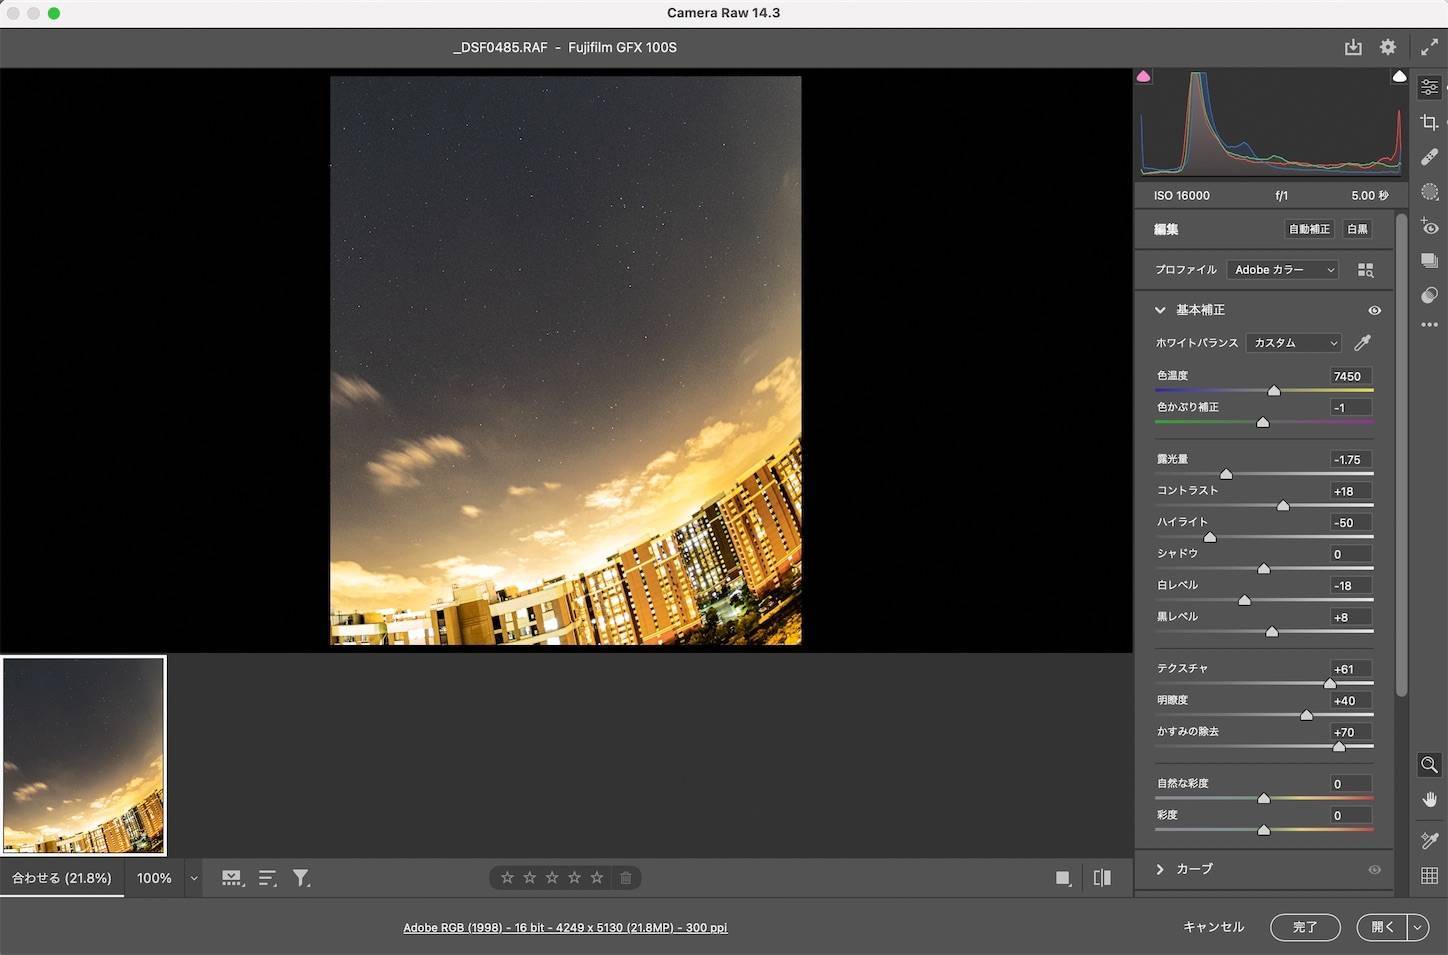Select the Edit panel sliders icon

(1429, 88)
